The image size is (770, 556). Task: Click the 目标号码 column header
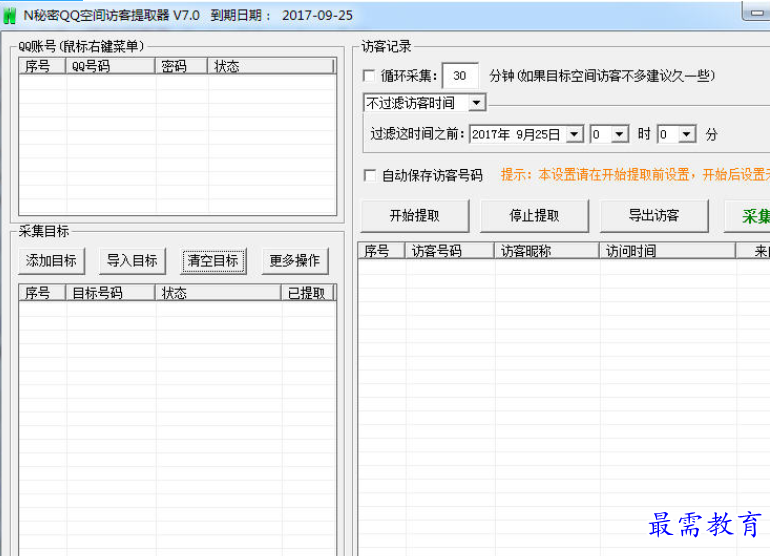click(x=110, y=293)
